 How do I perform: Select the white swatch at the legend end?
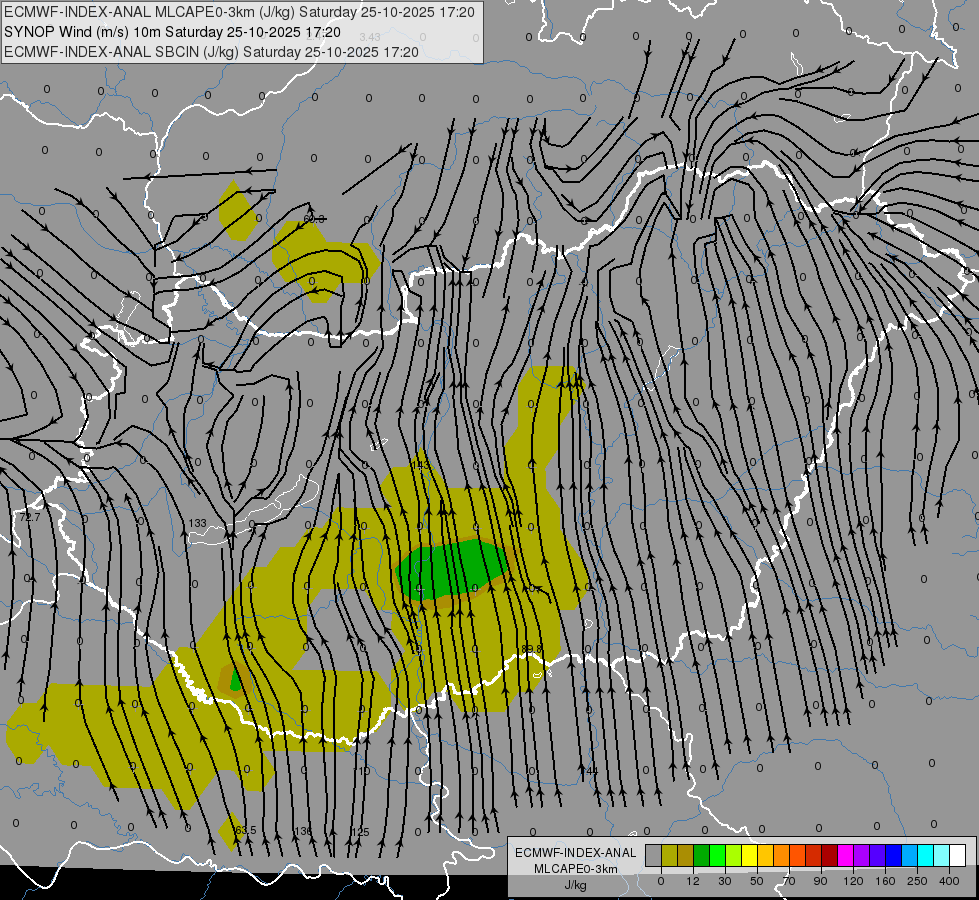pyautogui.click(x=958, y=855)
